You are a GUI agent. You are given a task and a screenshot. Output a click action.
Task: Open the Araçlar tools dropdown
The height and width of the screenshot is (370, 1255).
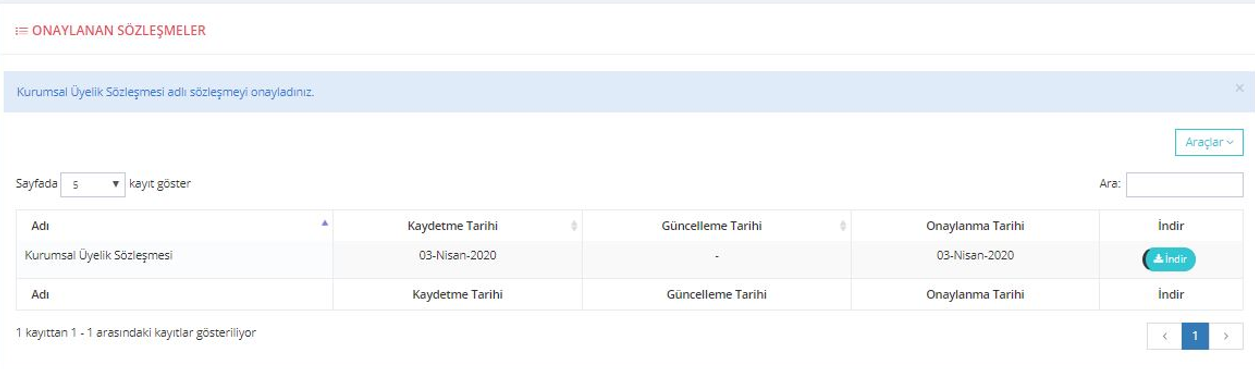(1208, 143)
